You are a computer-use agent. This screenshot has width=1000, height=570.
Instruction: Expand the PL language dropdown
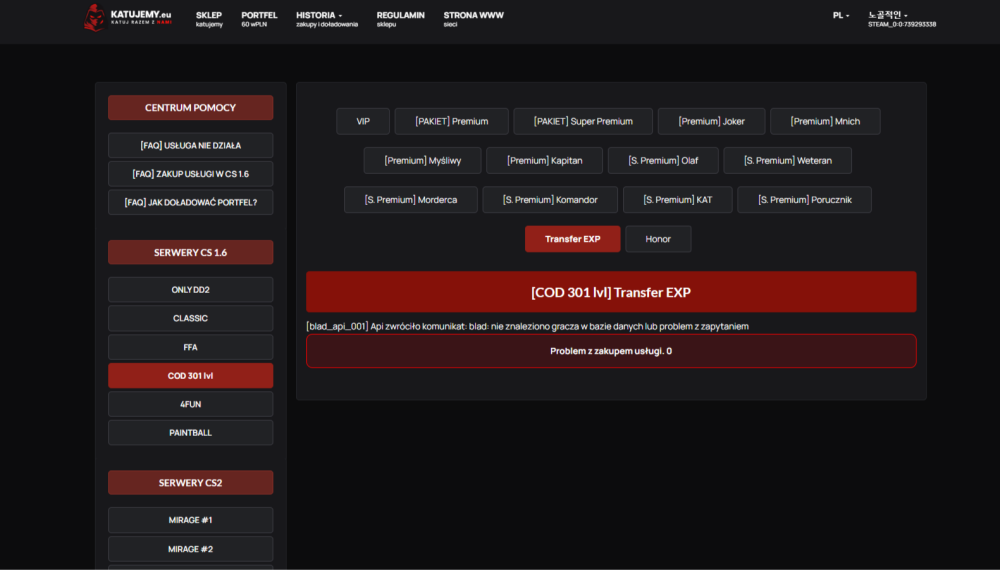coord(841,15)
